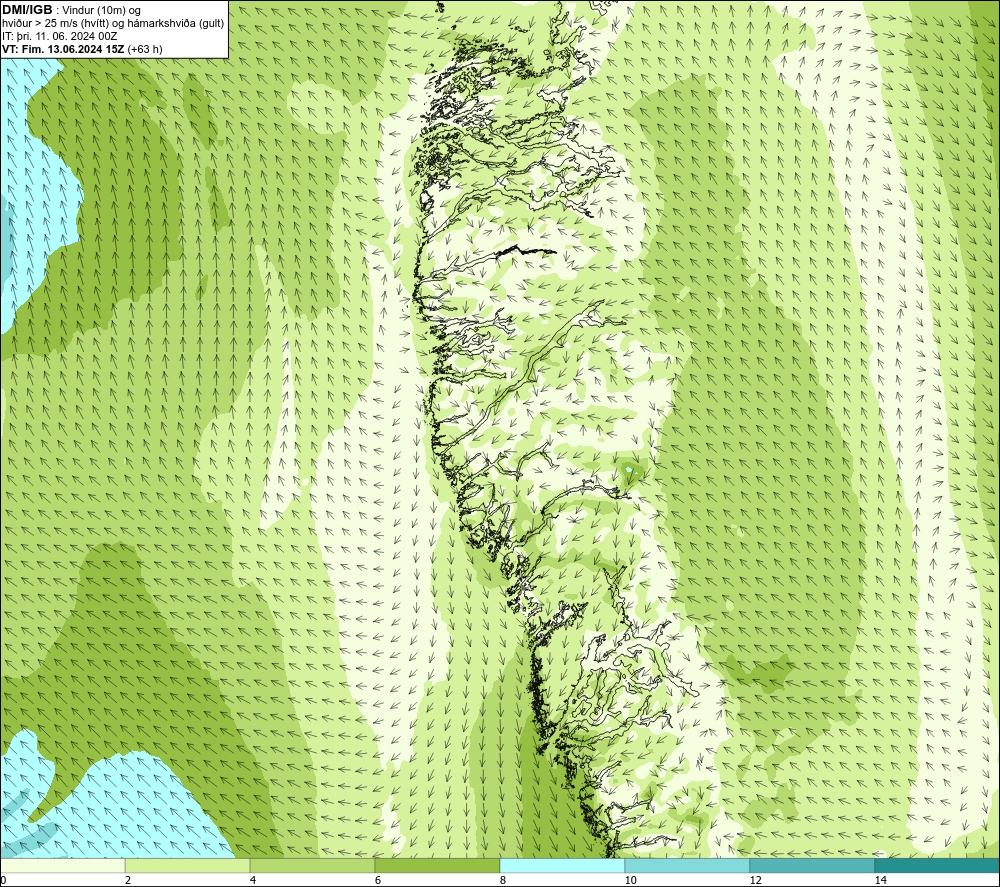Click the legend label 10
The width and height of the screenshot is (1000, 887).
tap(630, 880)
